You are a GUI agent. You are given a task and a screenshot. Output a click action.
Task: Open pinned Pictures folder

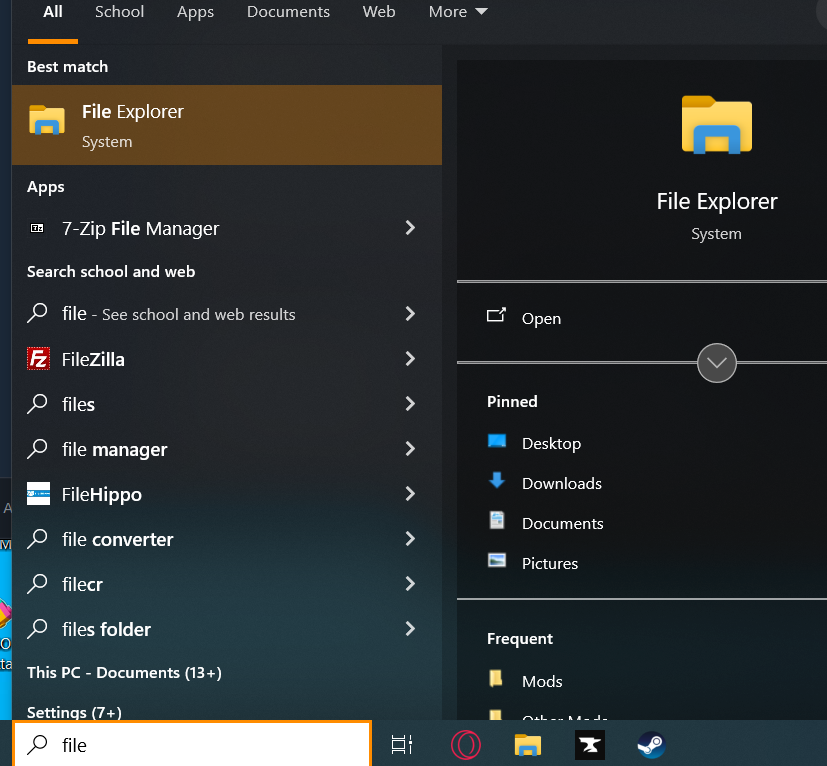[x=550, y=563]
